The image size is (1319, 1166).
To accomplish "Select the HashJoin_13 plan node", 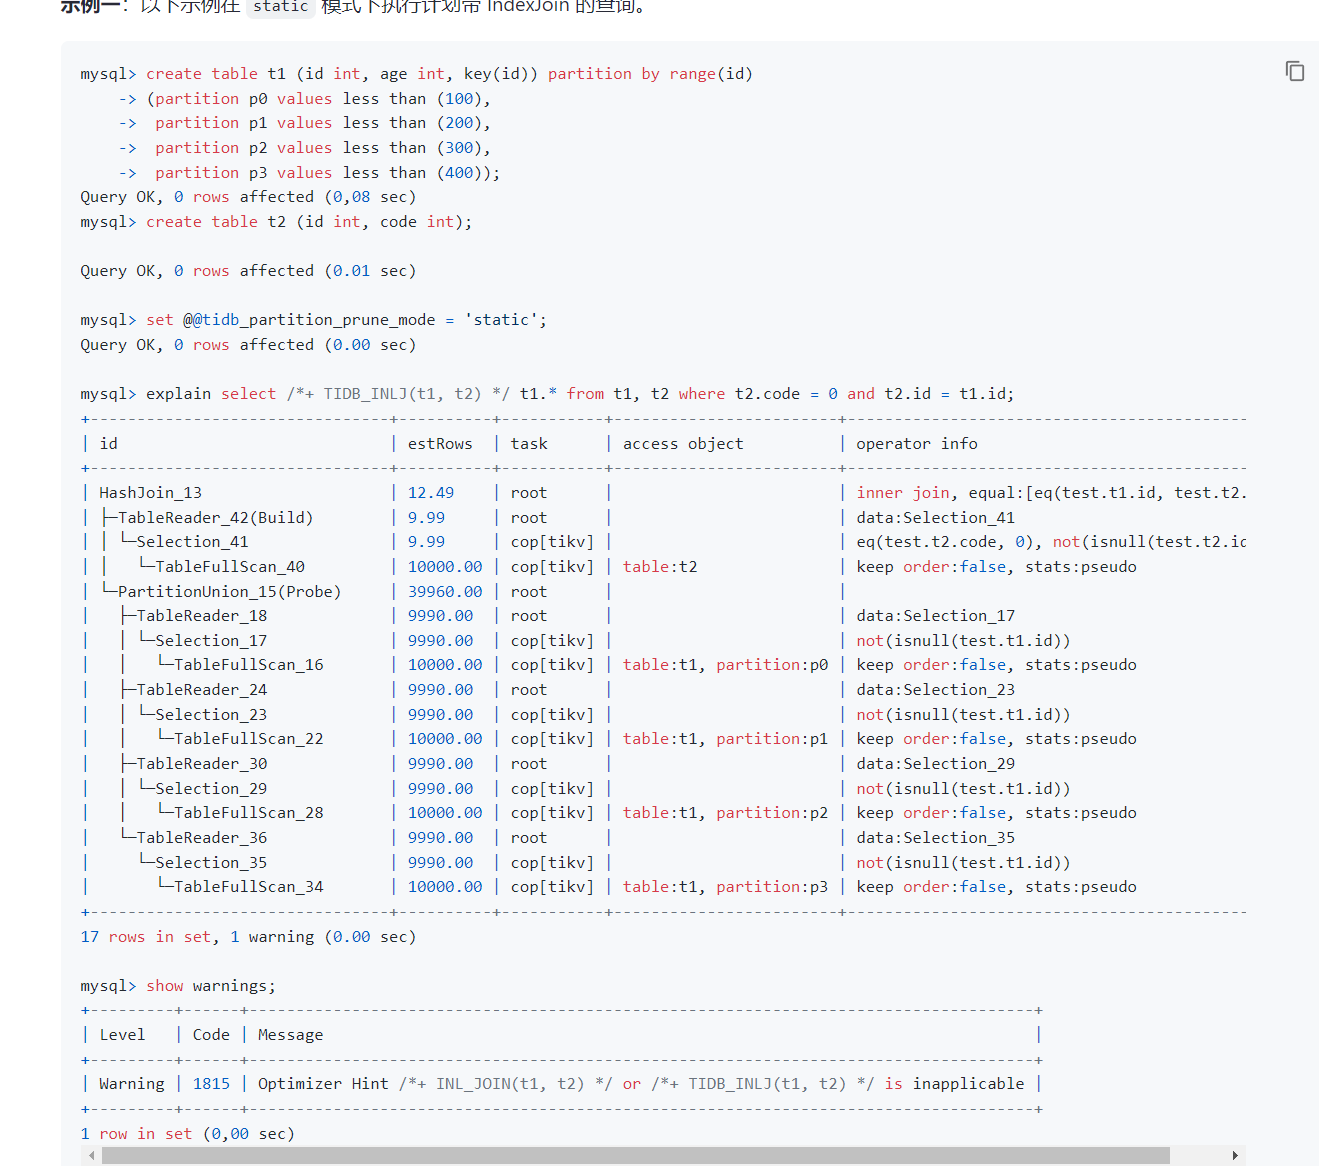I will (x=150, y=493).
